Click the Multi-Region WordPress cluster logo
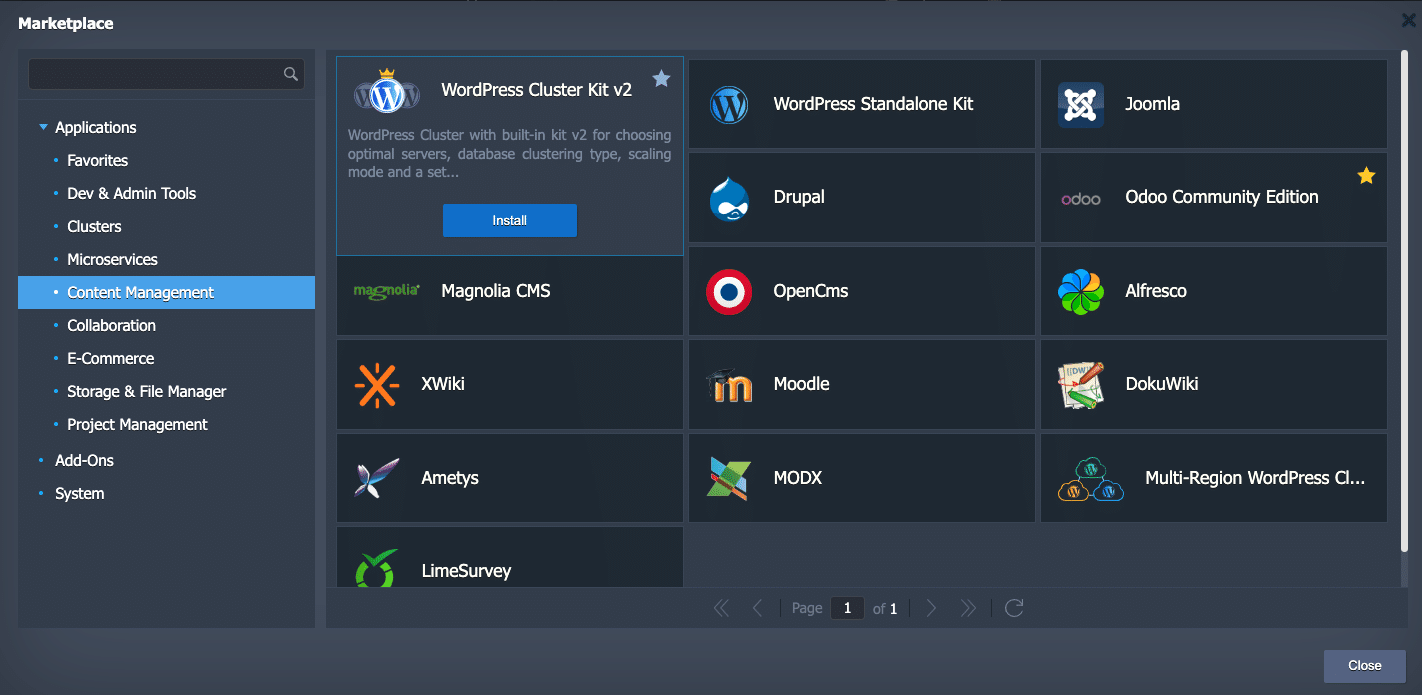The image size is (1422, 695). click(x=1091, y=479)
